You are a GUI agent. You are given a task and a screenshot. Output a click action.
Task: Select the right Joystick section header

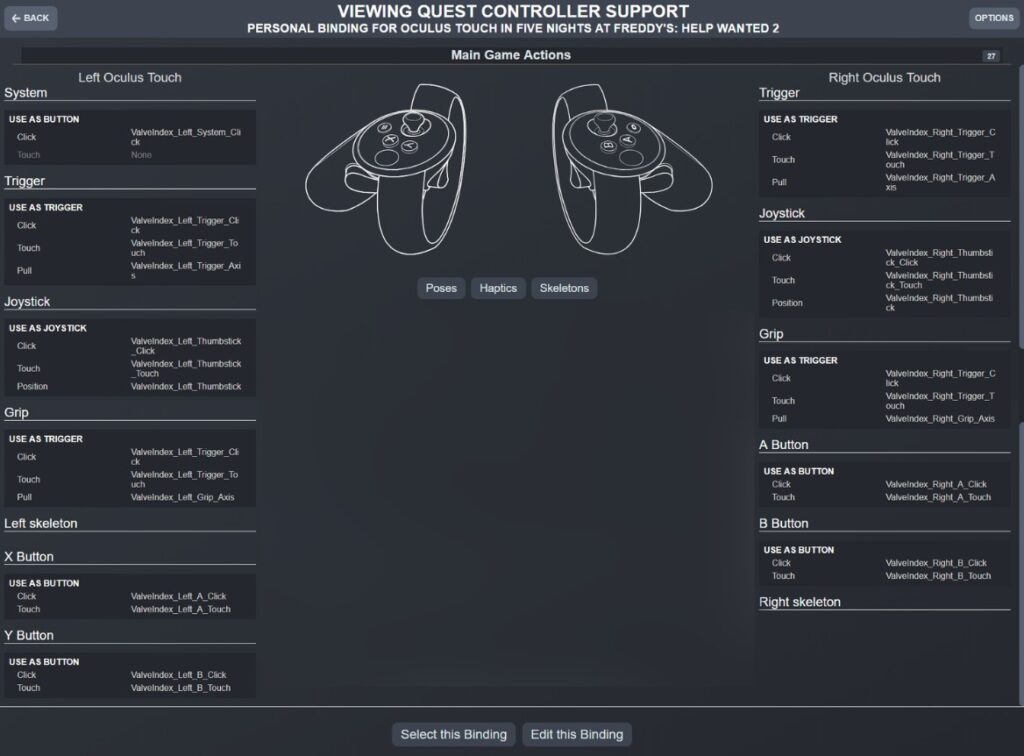click(x=884, y=214)
